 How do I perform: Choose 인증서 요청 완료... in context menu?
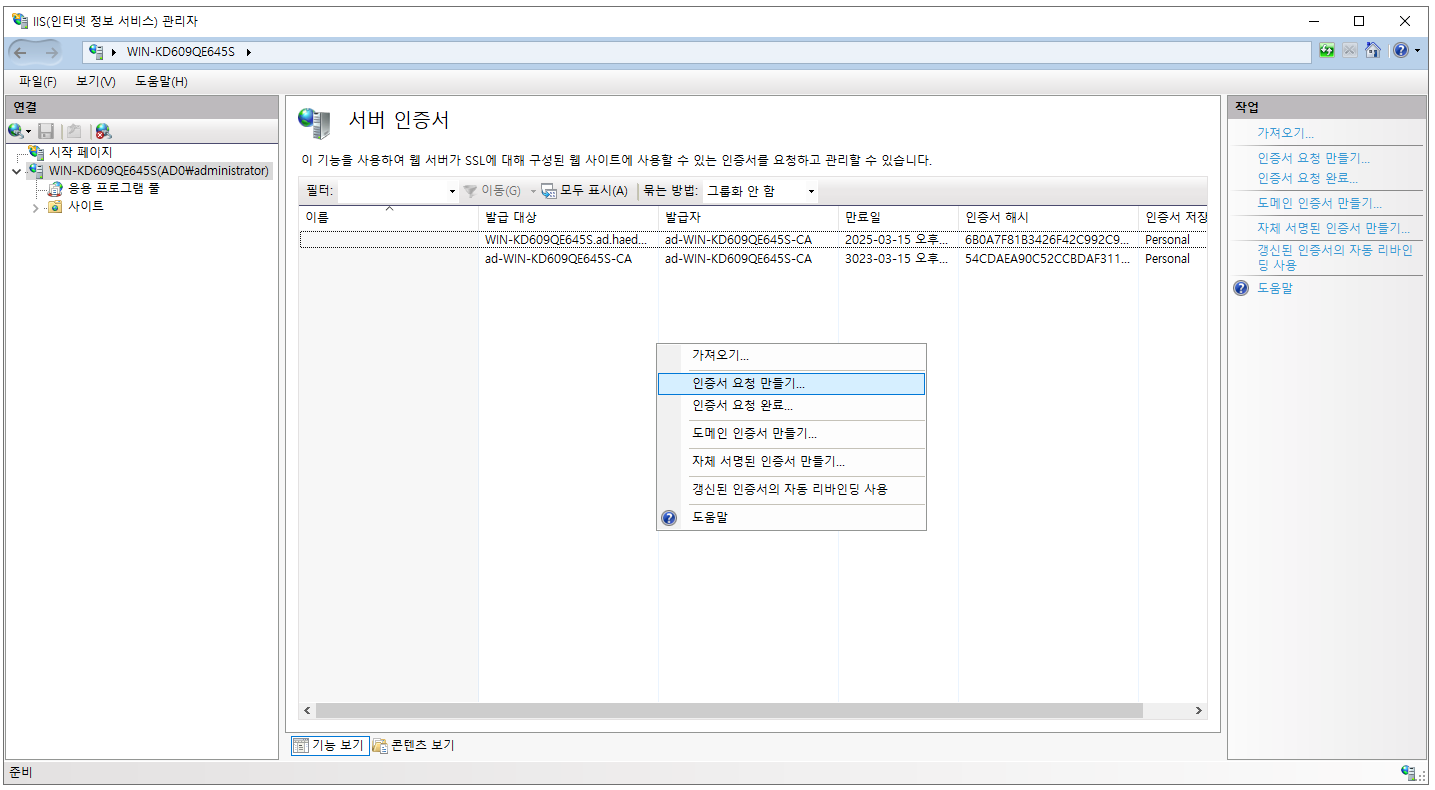[791, 406]
